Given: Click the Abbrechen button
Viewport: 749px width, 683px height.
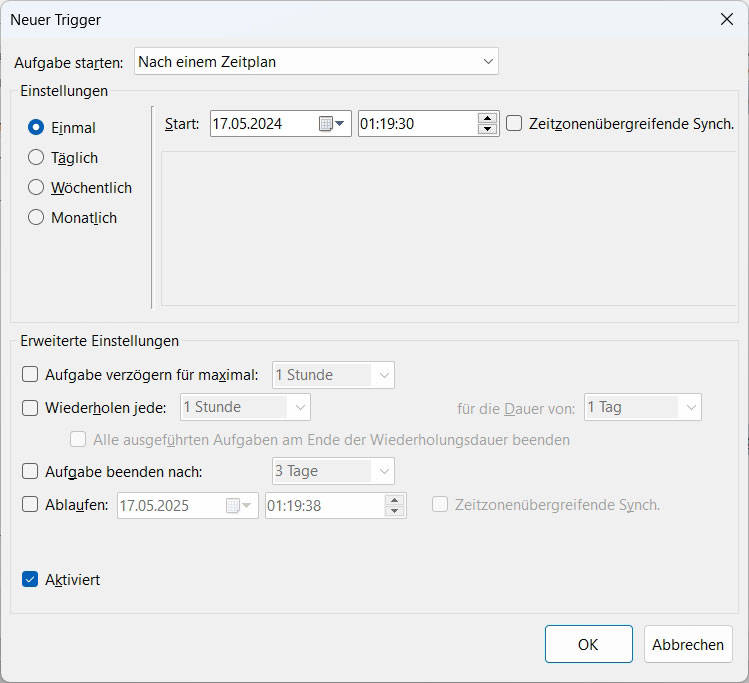Looking at the screenshot, I should [x=688, y=645].
